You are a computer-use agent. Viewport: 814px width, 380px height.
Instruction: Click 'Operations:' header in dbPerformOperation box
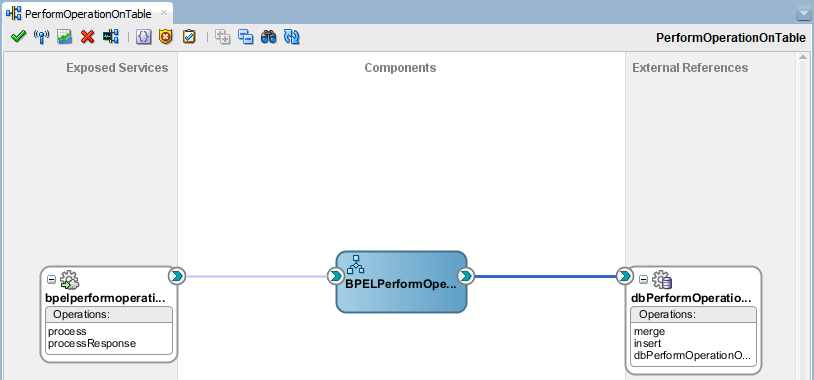pos(694,315)
